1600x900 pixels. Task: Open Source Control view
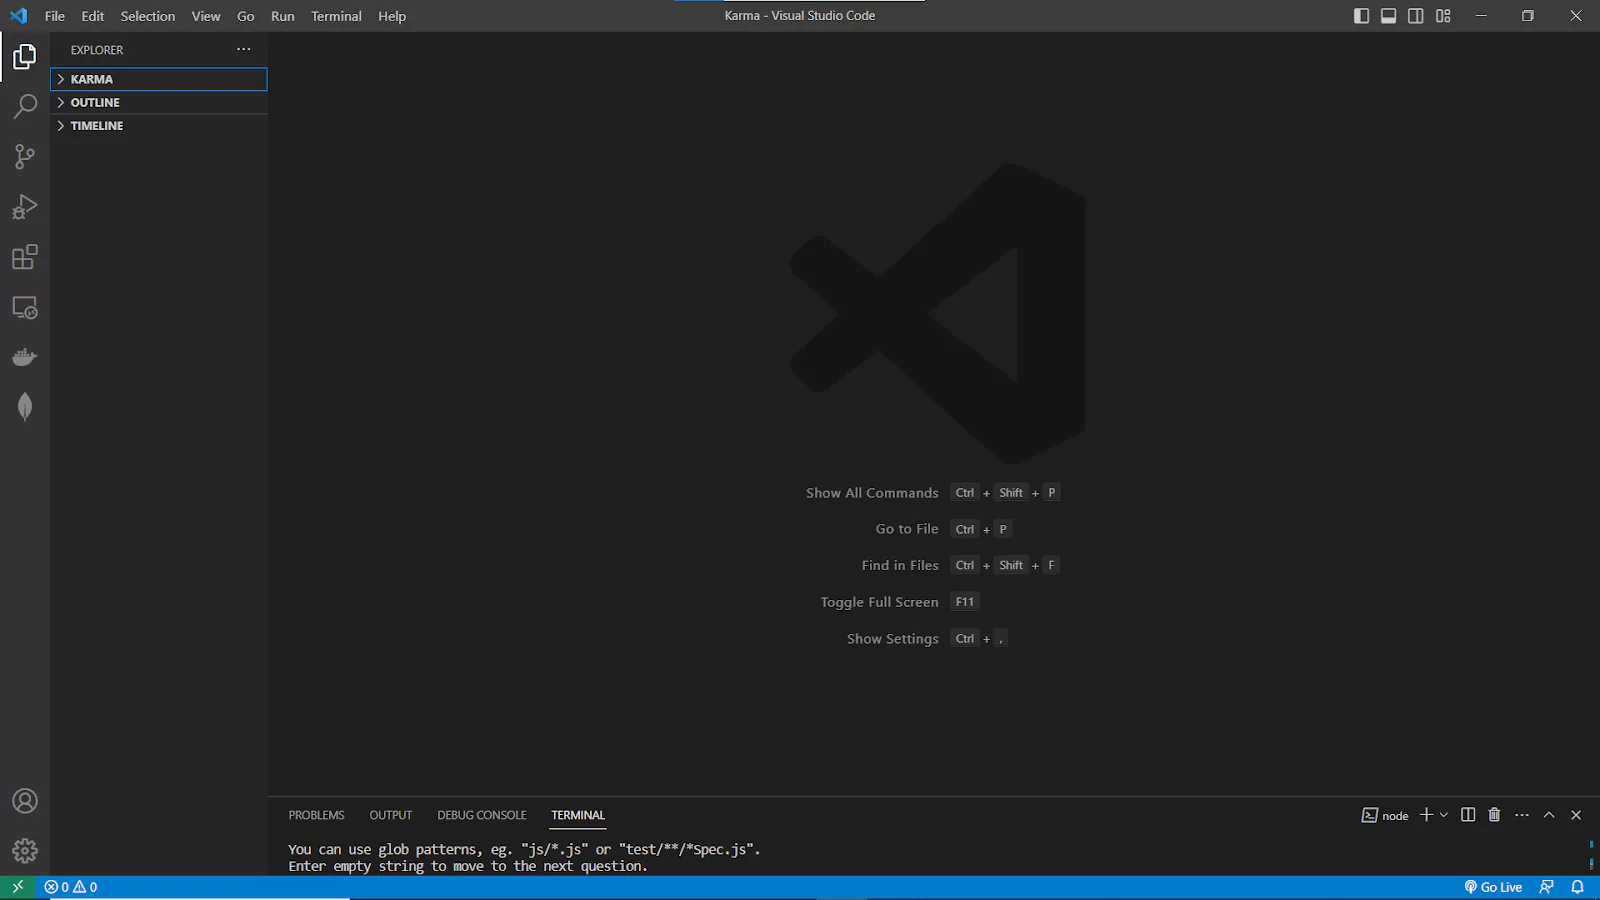(x=25, y=156)
